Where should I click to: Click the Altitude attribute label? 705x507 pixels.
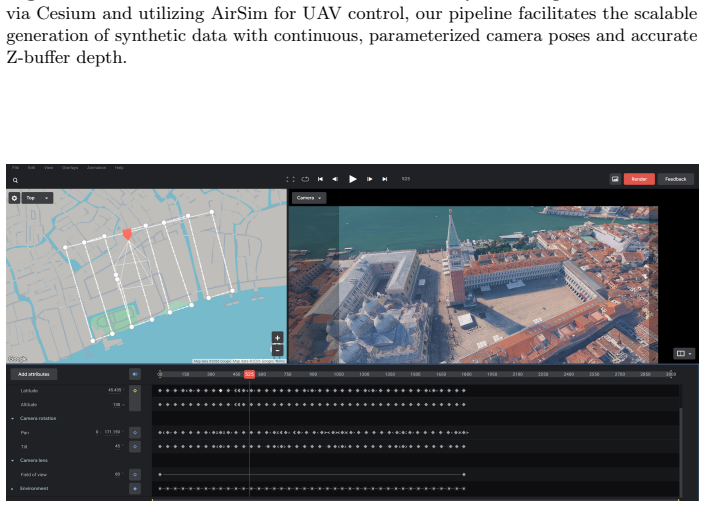(29, 405)
